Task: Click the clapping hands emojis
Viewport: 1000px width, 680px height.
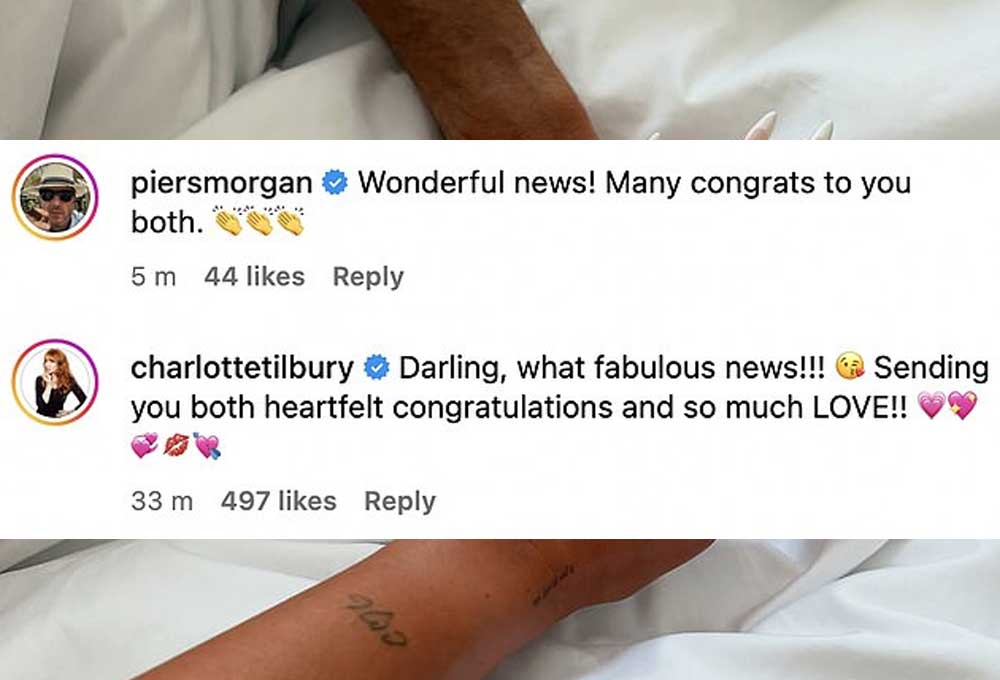Action: (259, 221)
